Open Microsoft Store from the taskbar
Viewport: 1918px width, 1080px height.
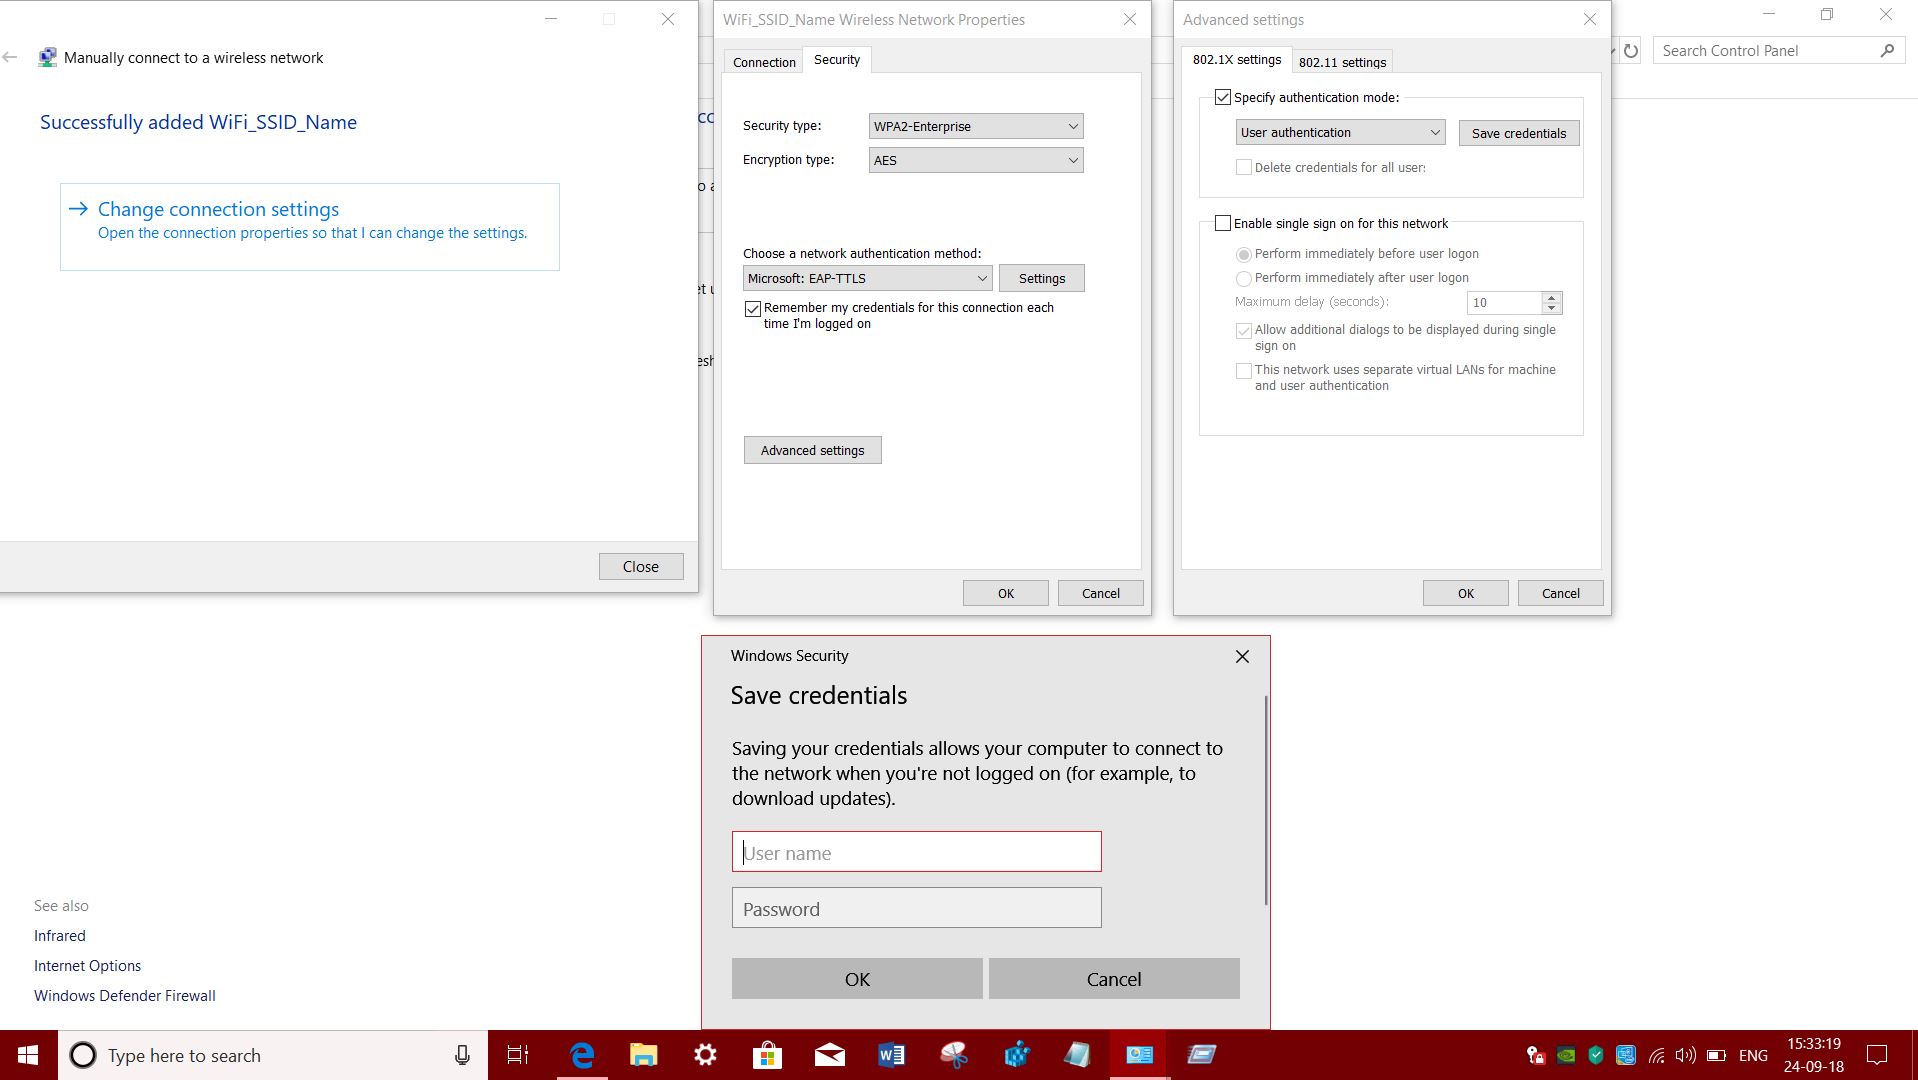[767, 1055]
